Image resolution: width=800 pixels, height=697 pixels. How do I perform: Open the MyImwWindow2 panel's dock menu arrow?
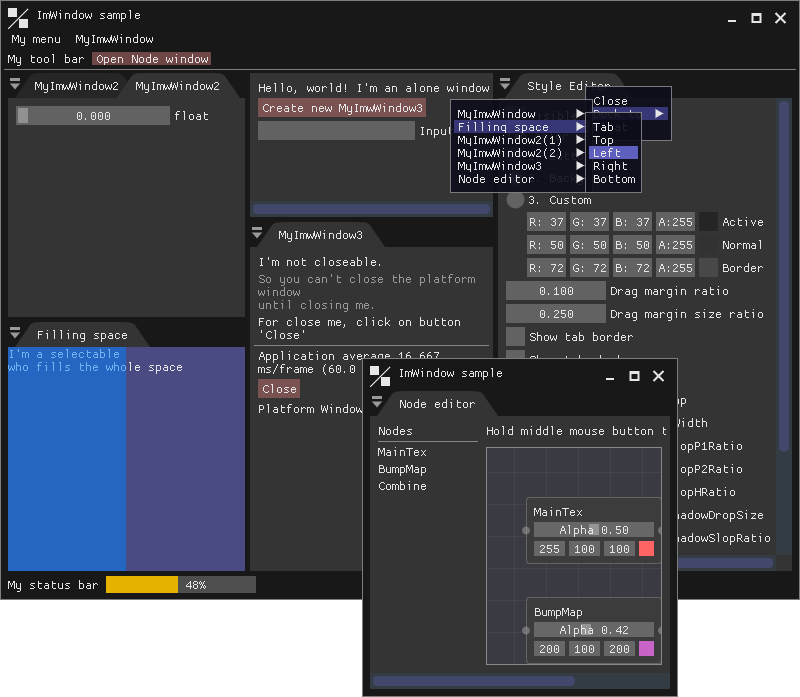[x=15, y=85]
